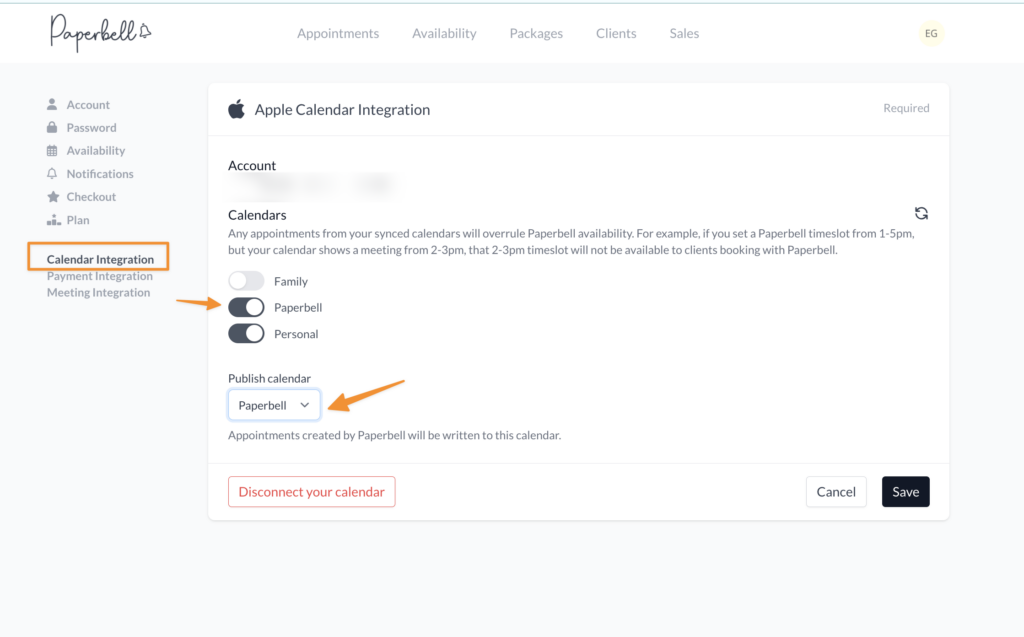This screenshot has width=1024, height=637.
Task: Disable the Paperbell calendar toggle
Action: [x=246, y=308]
